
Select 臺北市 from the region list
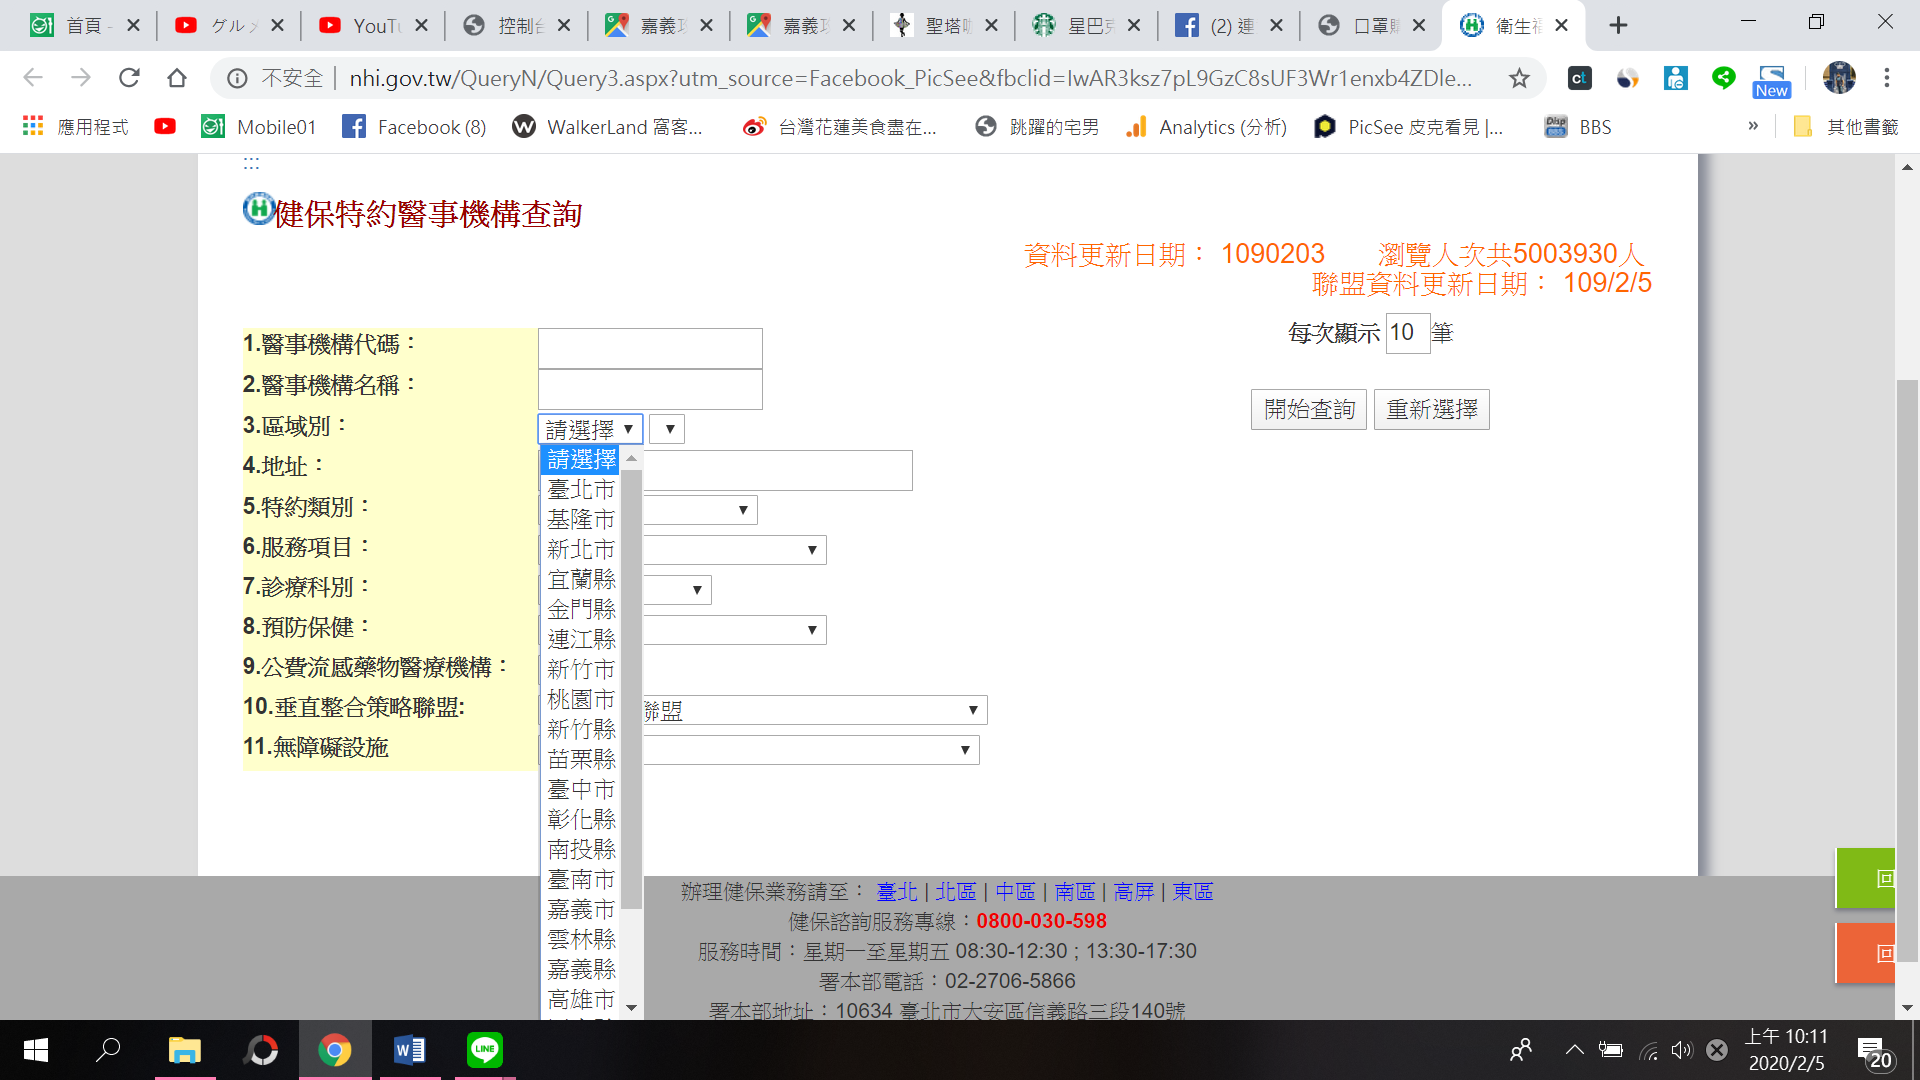580,488
